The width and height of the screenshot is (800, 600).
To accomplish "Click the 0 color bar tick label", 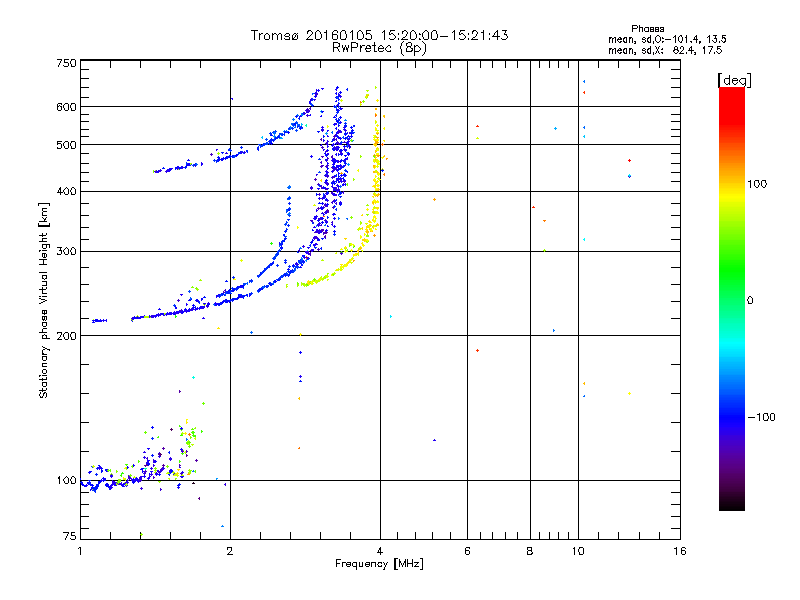I will 749,300.
